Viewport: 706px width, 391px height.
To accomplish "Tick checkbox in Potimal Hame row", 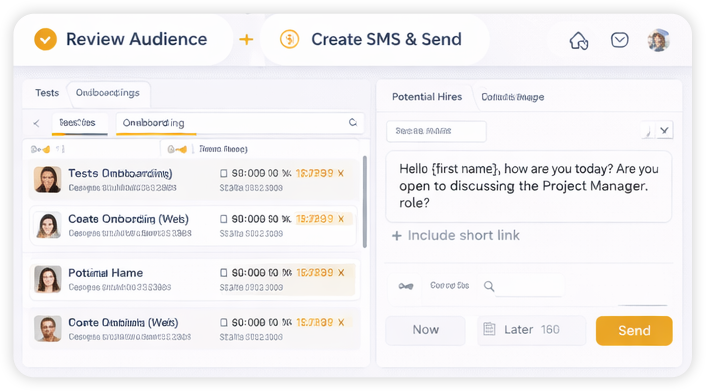I will pos(223,273).
